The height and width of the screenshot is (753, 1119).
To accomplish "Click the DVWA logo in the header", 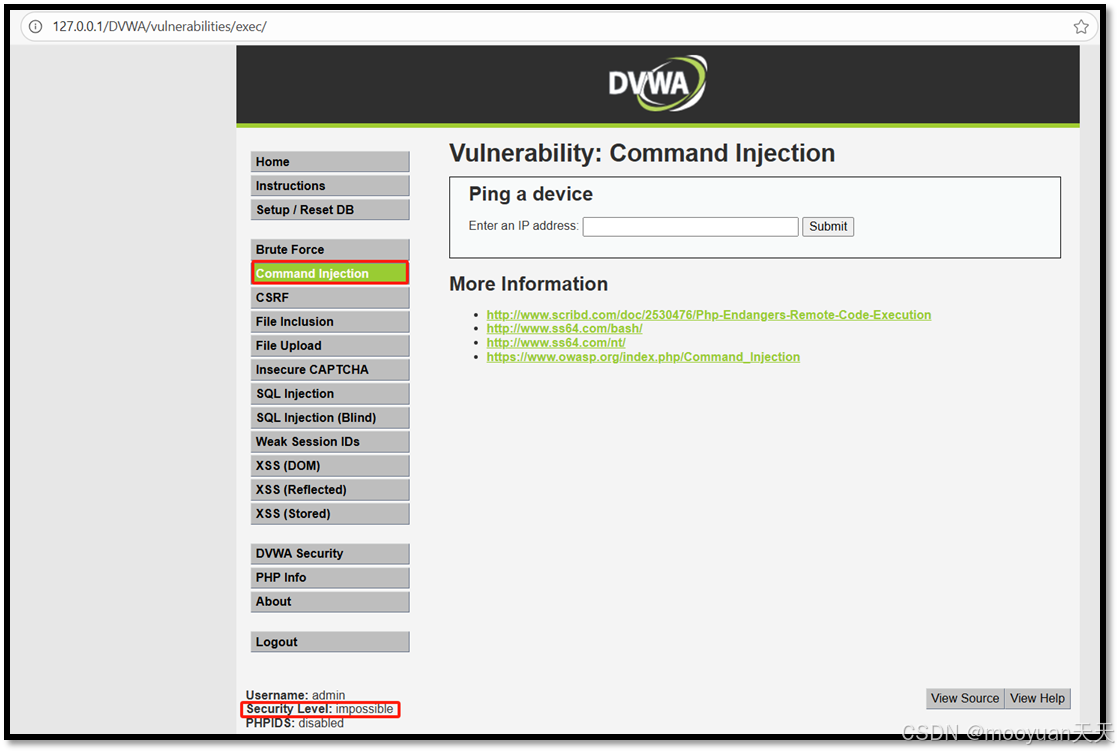I will coord(657,84).
